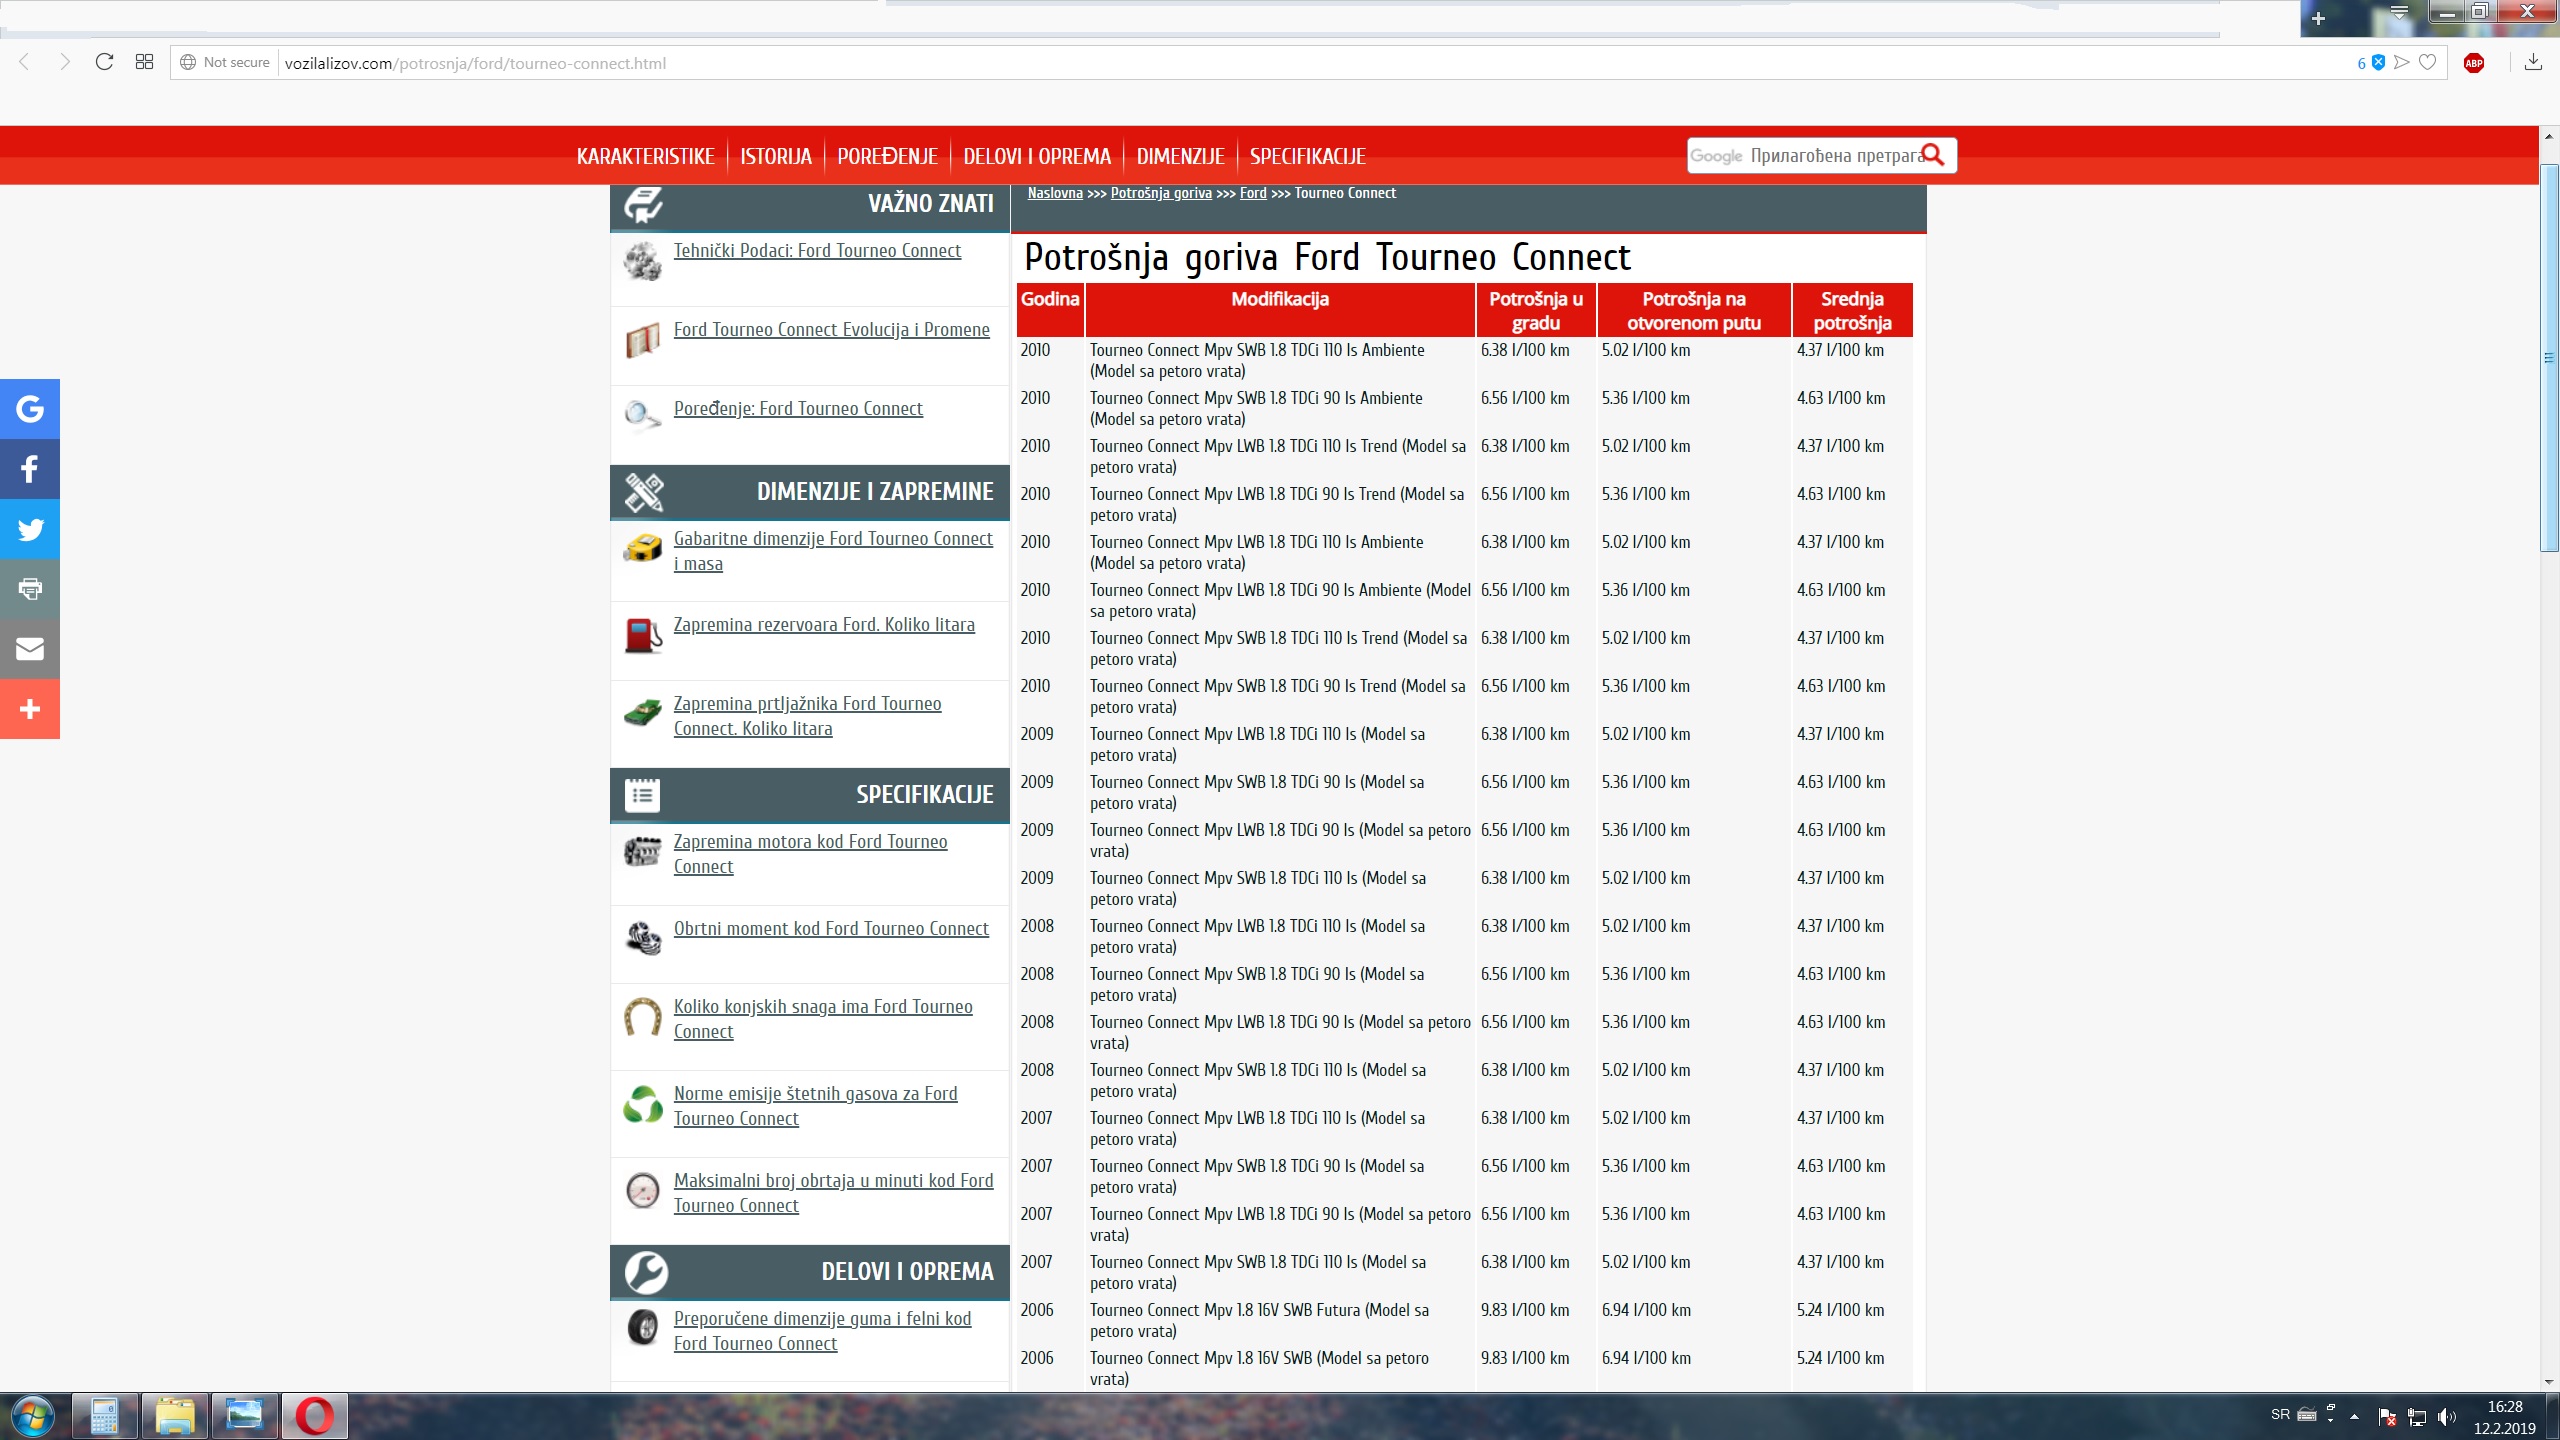Open Ford Tourneo Connect Evolucija i Promene

(x=831, y=330)
